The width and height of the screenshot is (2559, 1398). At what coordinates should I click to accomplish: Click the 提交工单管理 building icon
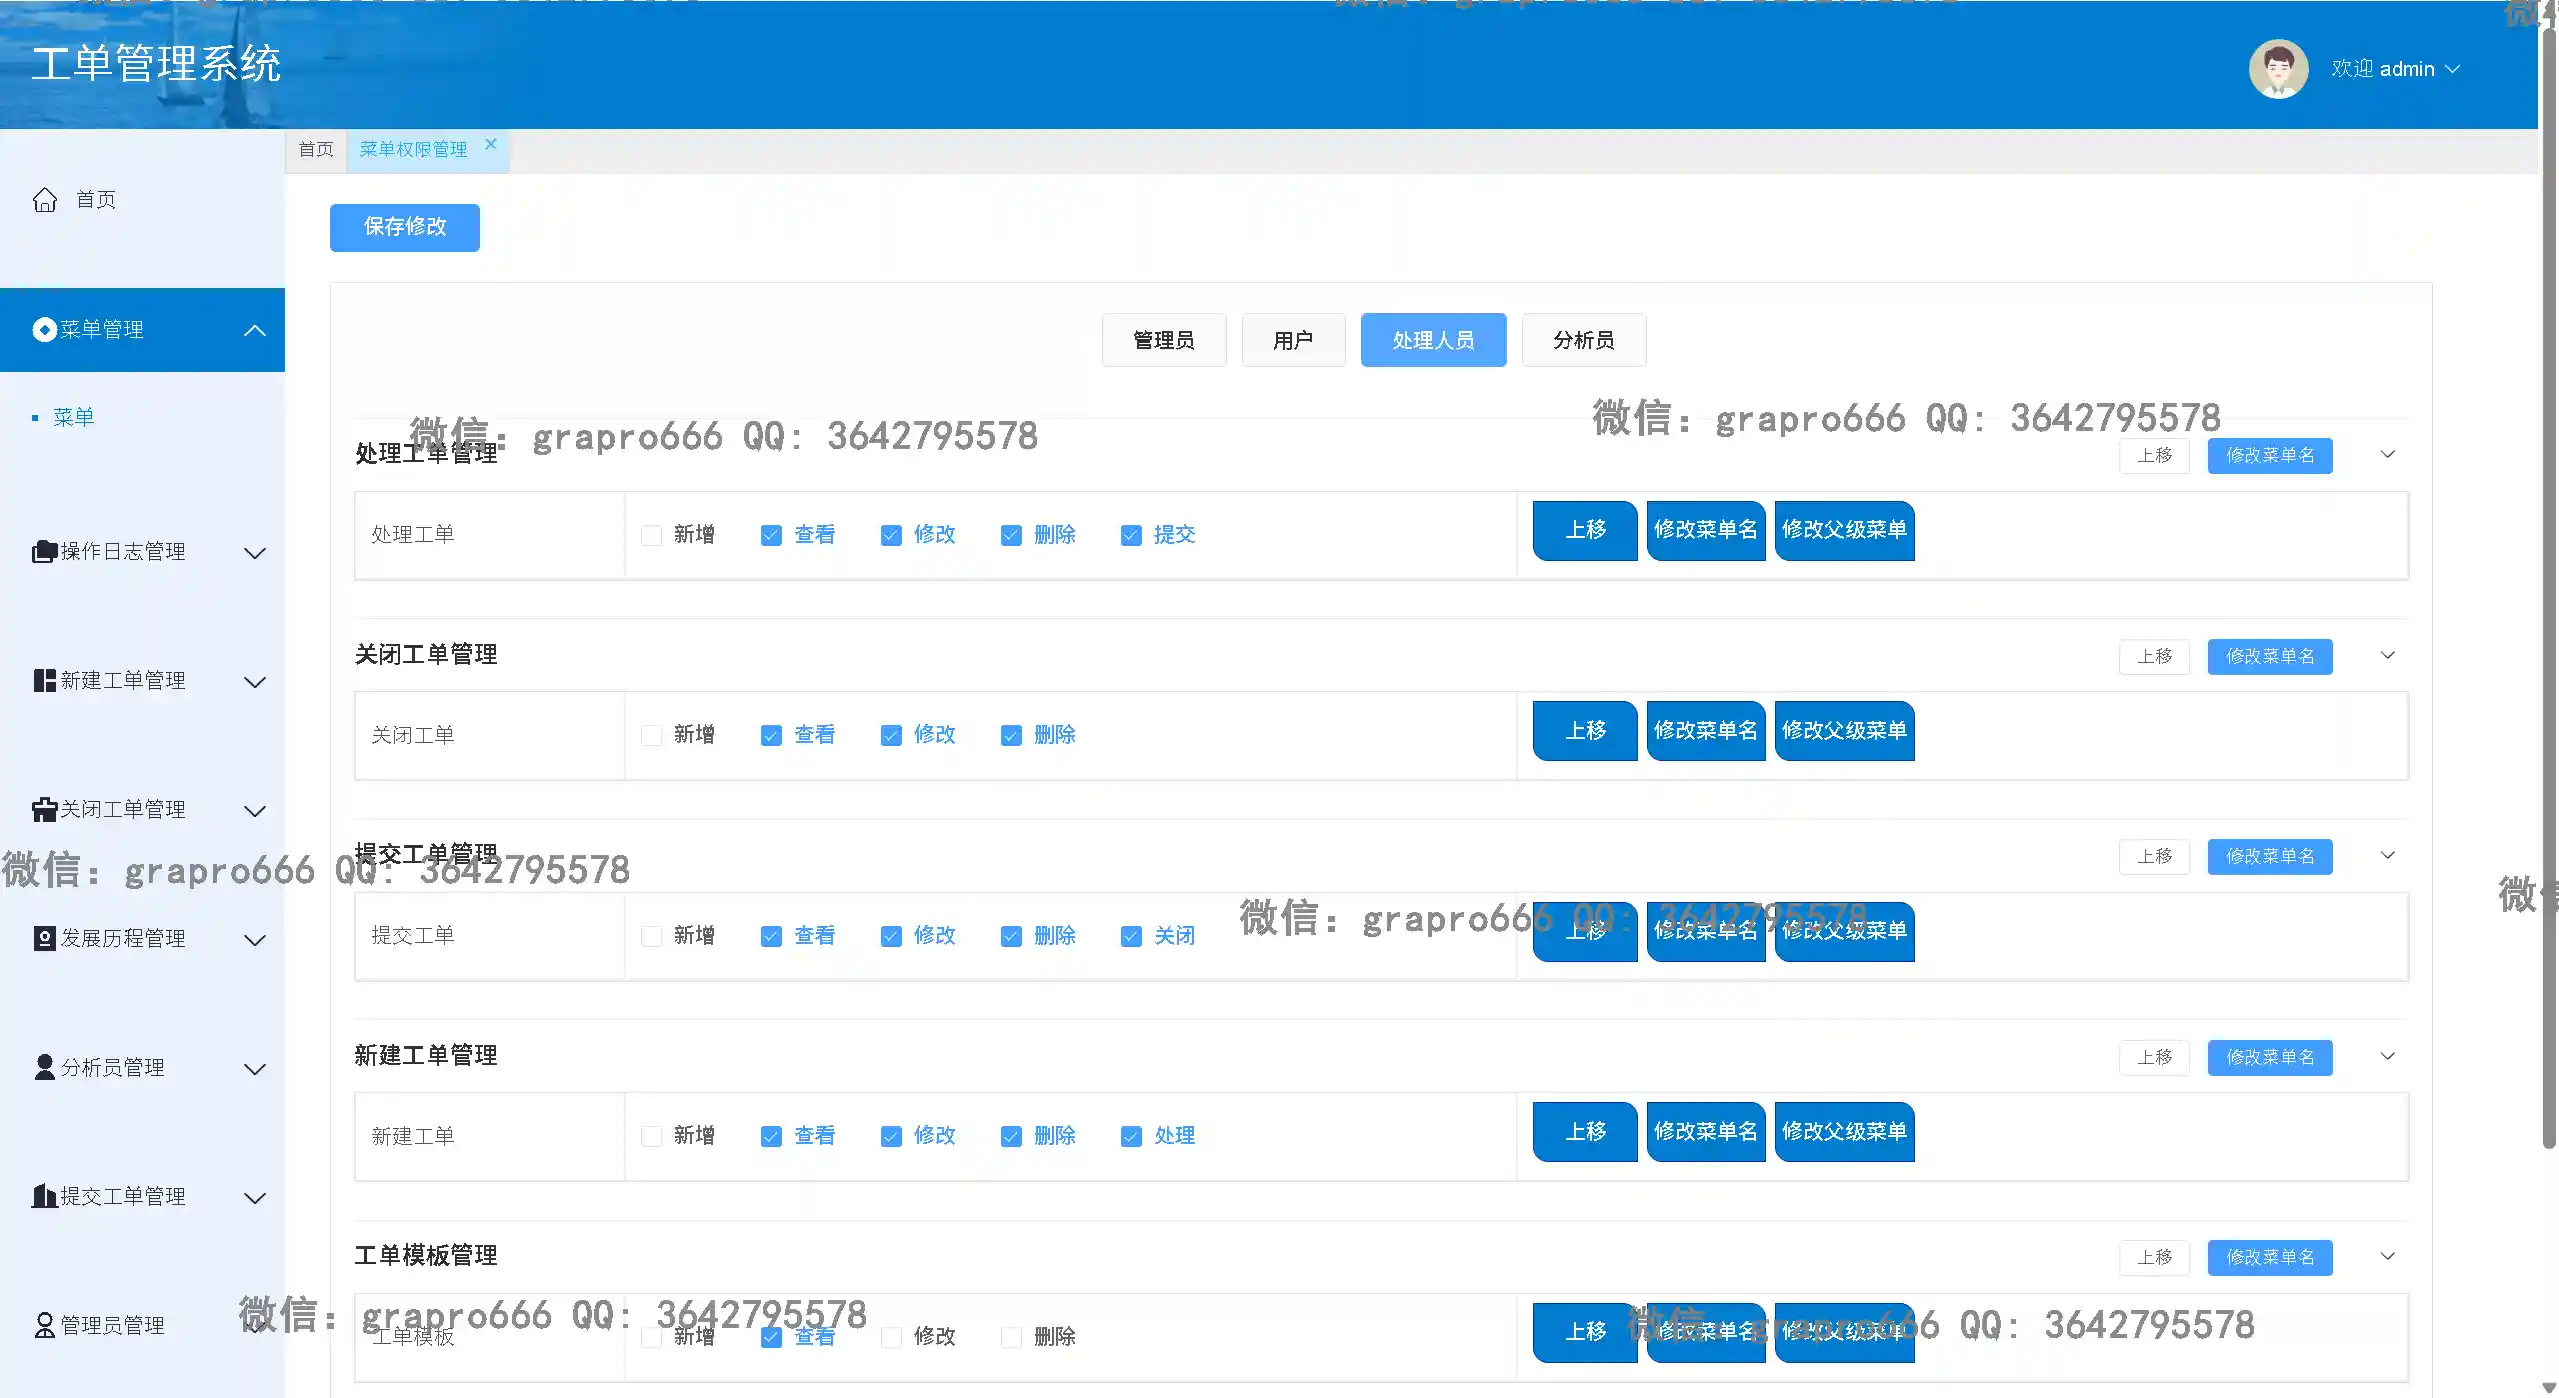tap(44, 1197)
